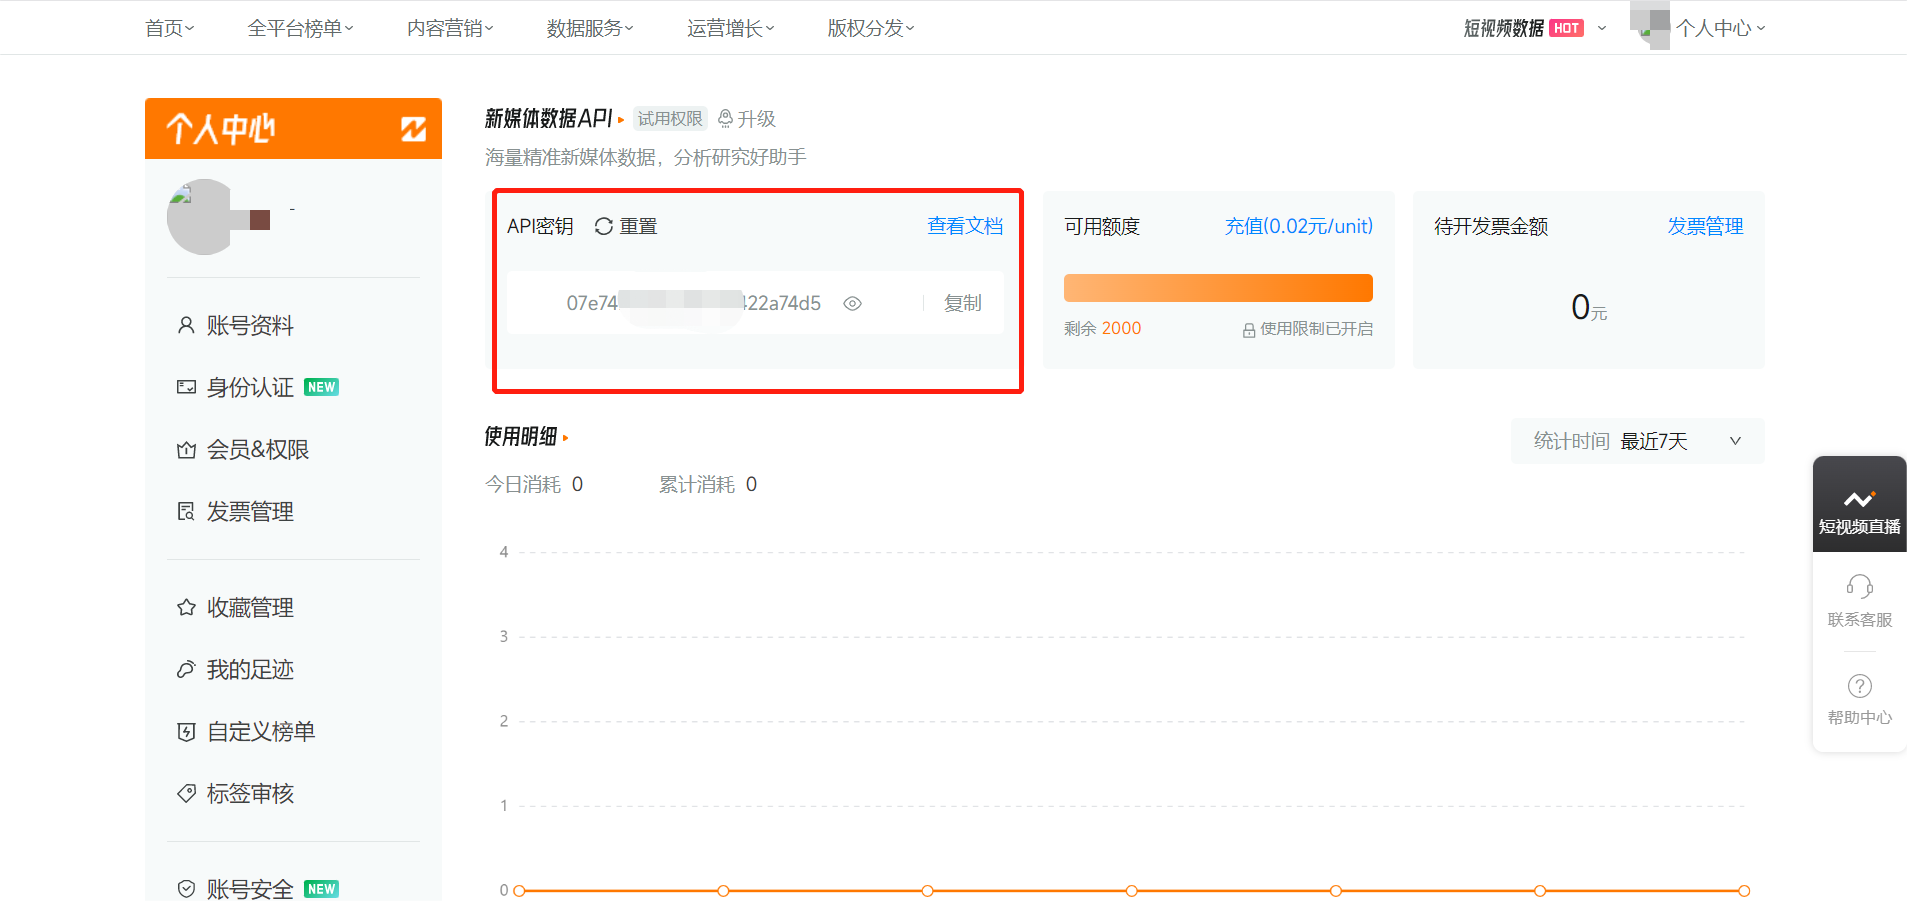Click the orange available quota progress bar
The width and height of the screenshot is (1907, 901).
pyautogui.click(x=1217, y=288)
